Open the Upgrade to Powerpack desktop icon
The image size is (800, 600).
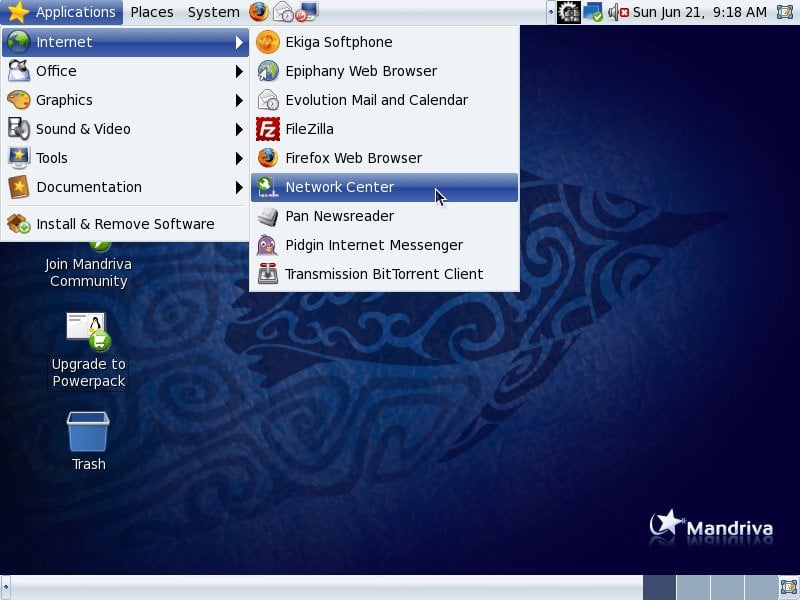[88, 351]
